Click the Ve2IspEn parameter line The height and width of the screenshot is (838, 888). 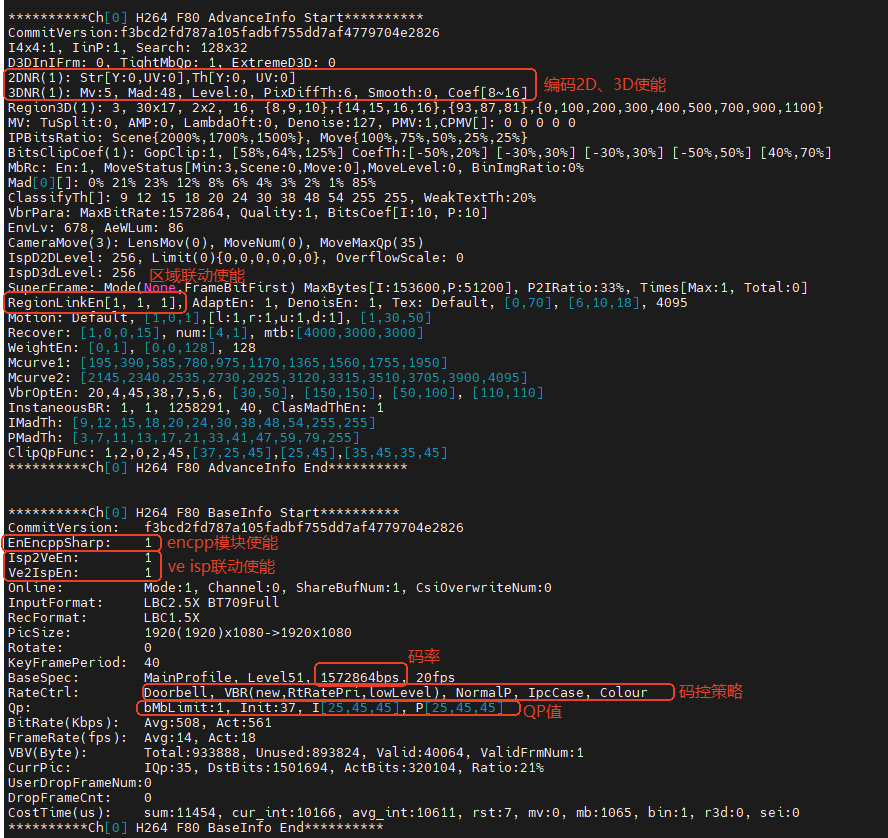click(80, 572)
